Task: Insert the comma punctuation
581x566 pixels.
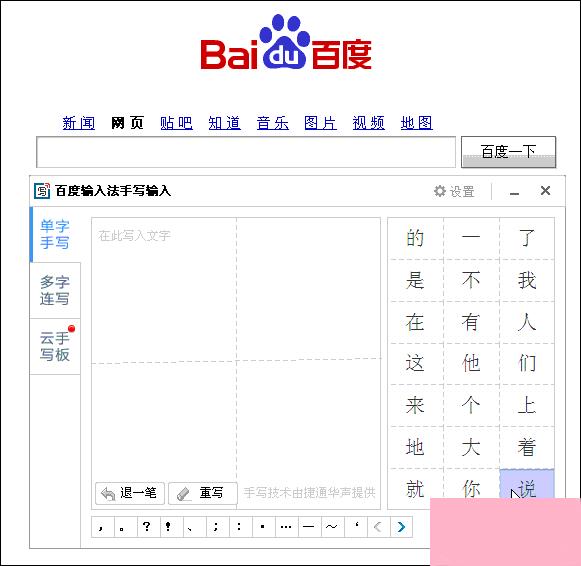Action: pyautogui.click(x=103, y=526)
